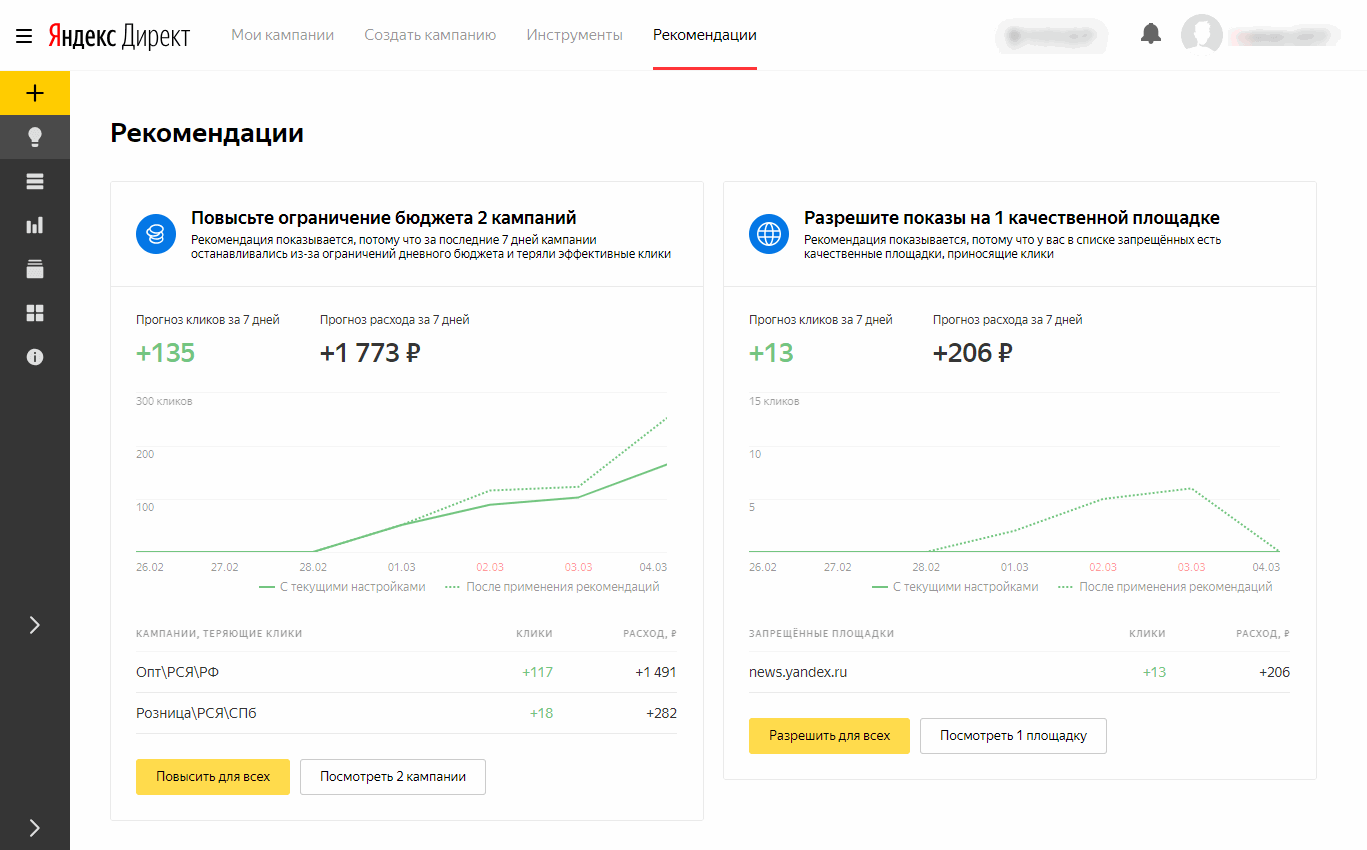Click Посмотреть 1 площадку button
This screenshot has width=1367, height=850.
[x=1013, y=736]
